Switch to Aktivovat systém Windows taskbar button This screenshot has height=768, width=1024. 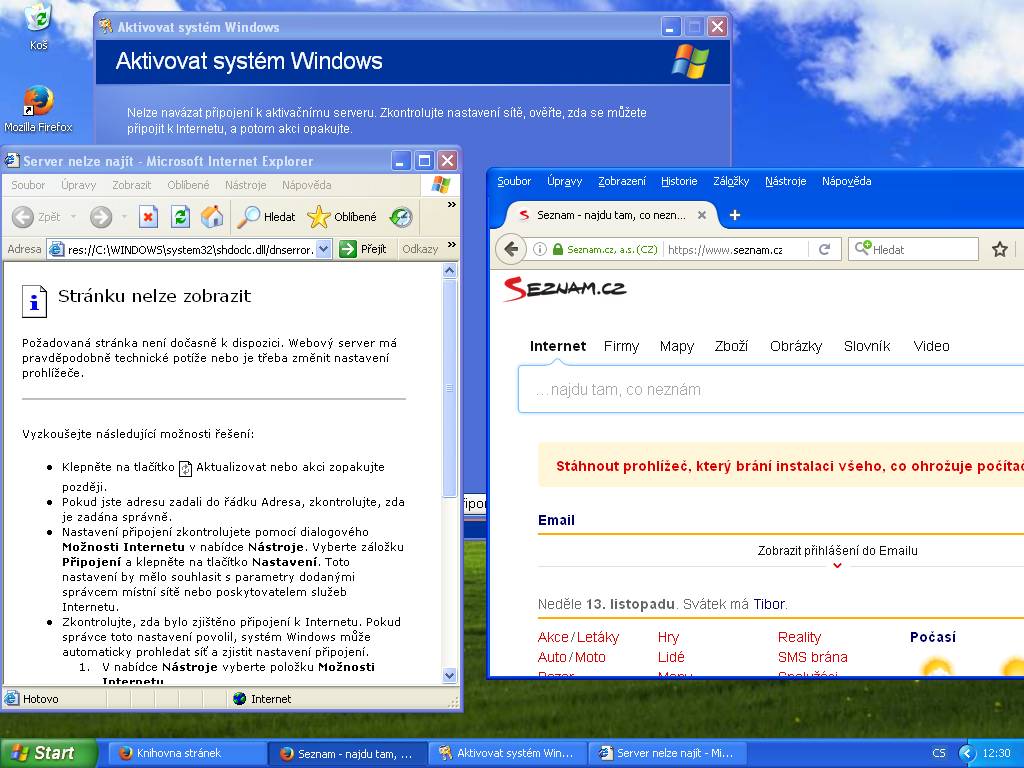coord(507,753)
